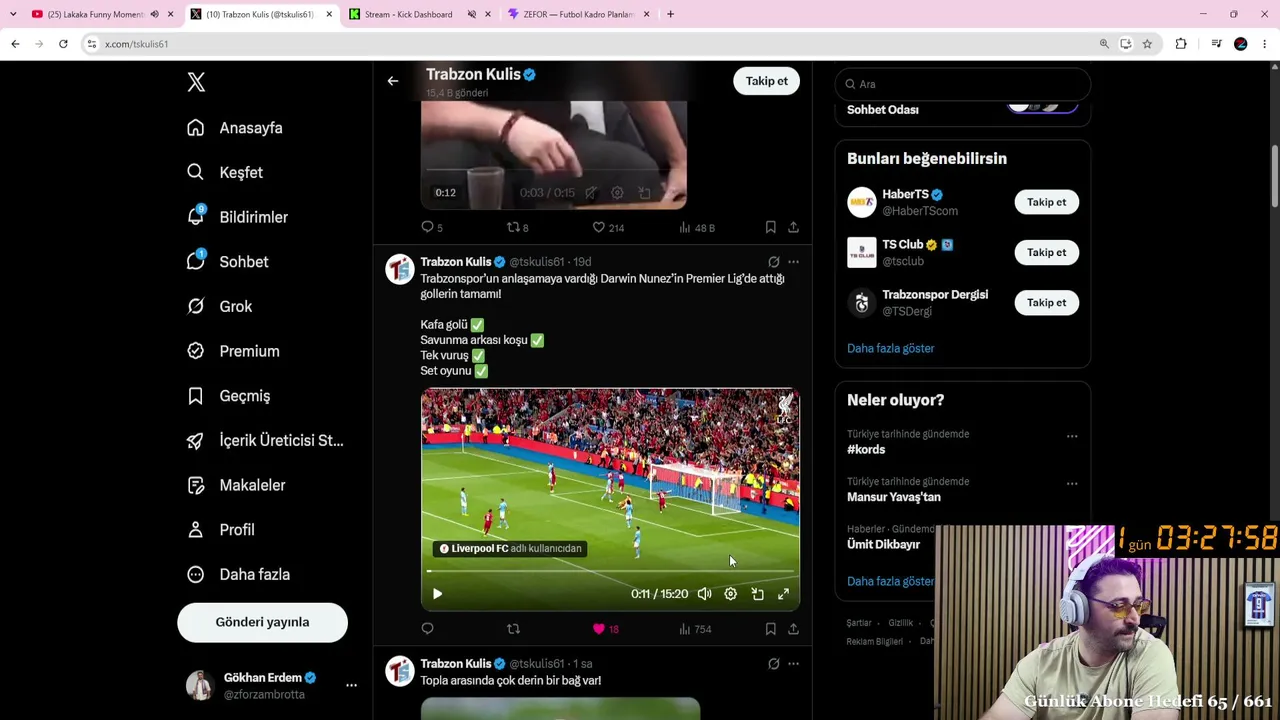Share the Darwin Nunez post

(793, 629)
